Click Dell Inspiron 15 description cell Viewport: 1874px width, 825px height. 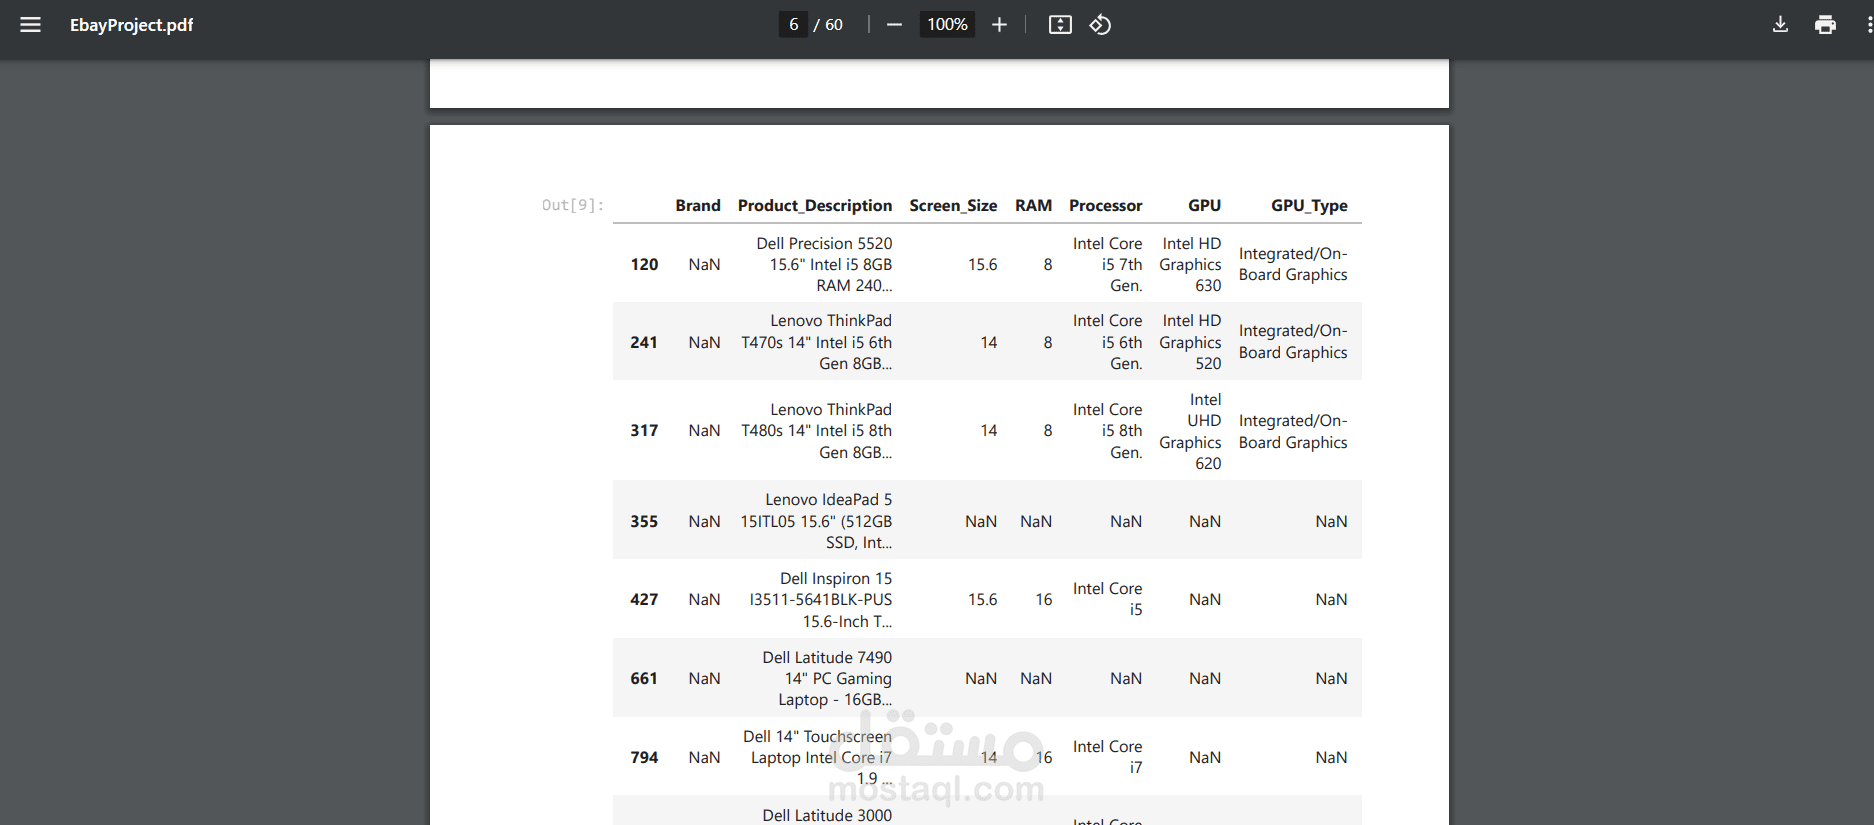pos(820,599)
